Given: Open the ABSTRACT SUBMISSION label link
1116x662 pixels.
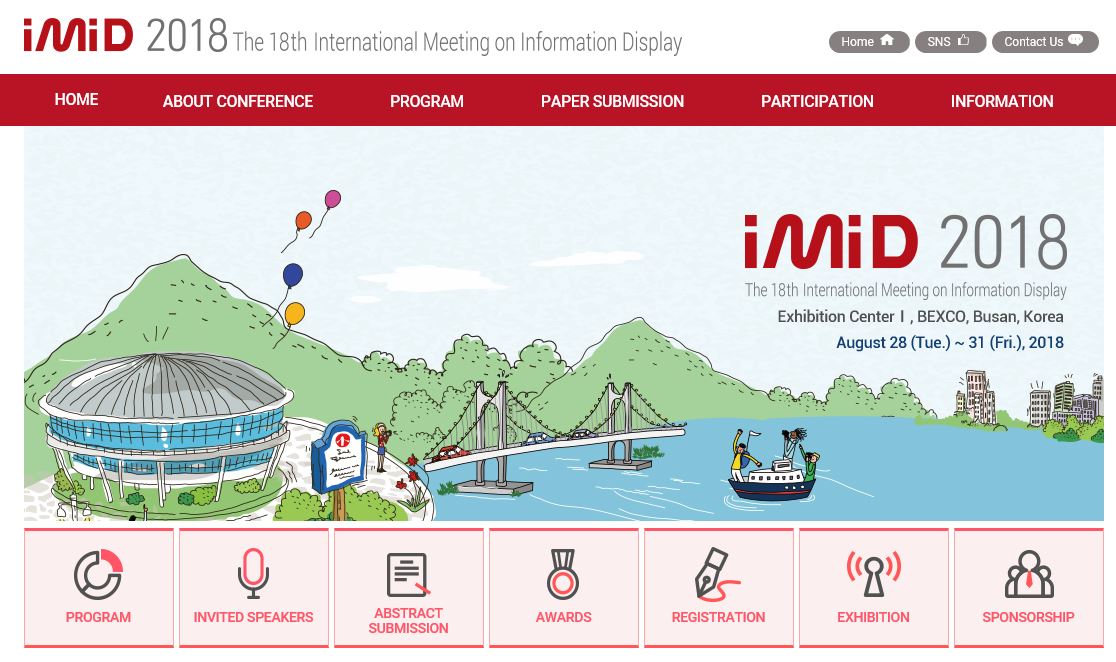Looking at the screenshot, I should [409, 621].
